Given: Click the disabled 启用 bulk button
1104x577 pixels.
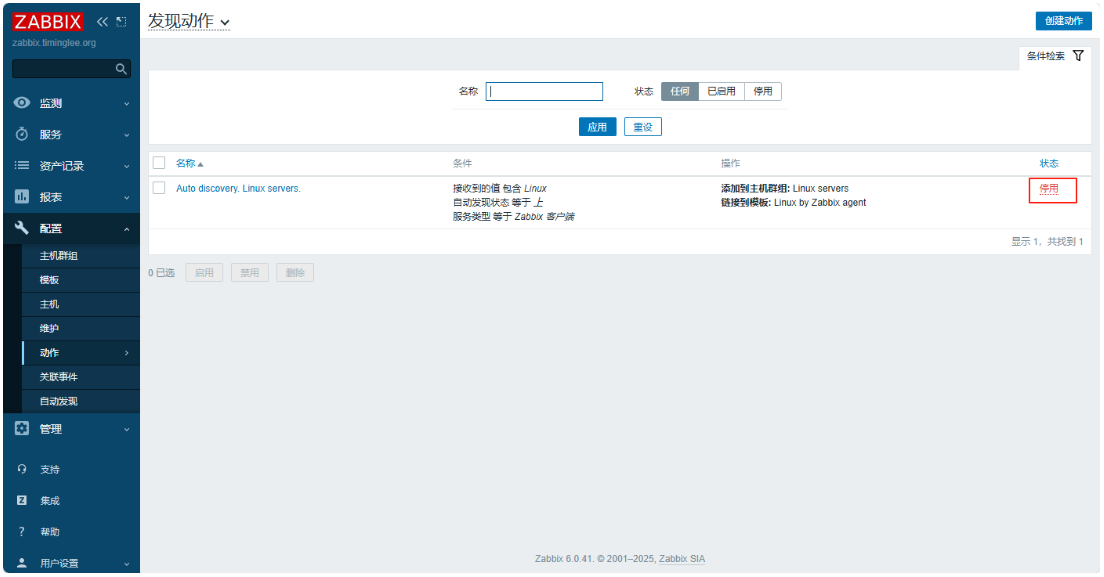Looking at the screenshot, I should tap(204, 272).
